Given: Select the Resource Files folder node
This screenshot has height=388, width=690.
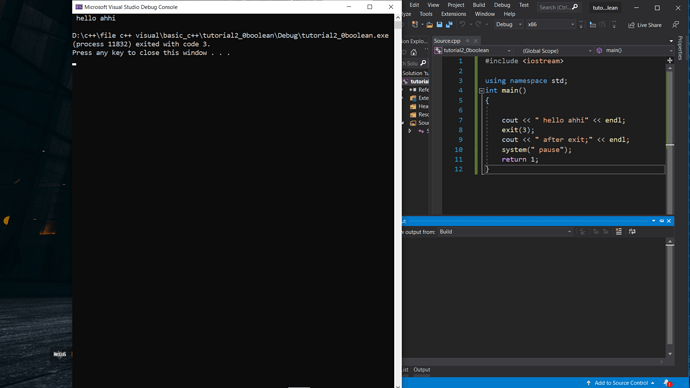Looking at the screenshot, I should [x=423, y=114].
